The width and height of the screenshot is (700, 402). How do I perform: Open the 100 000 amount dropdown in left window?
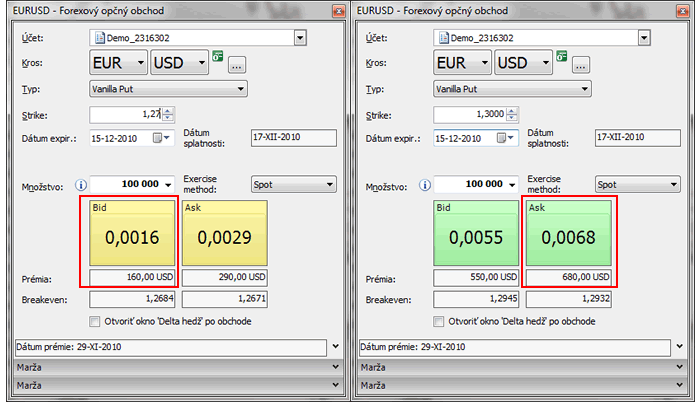pos(168,184)
